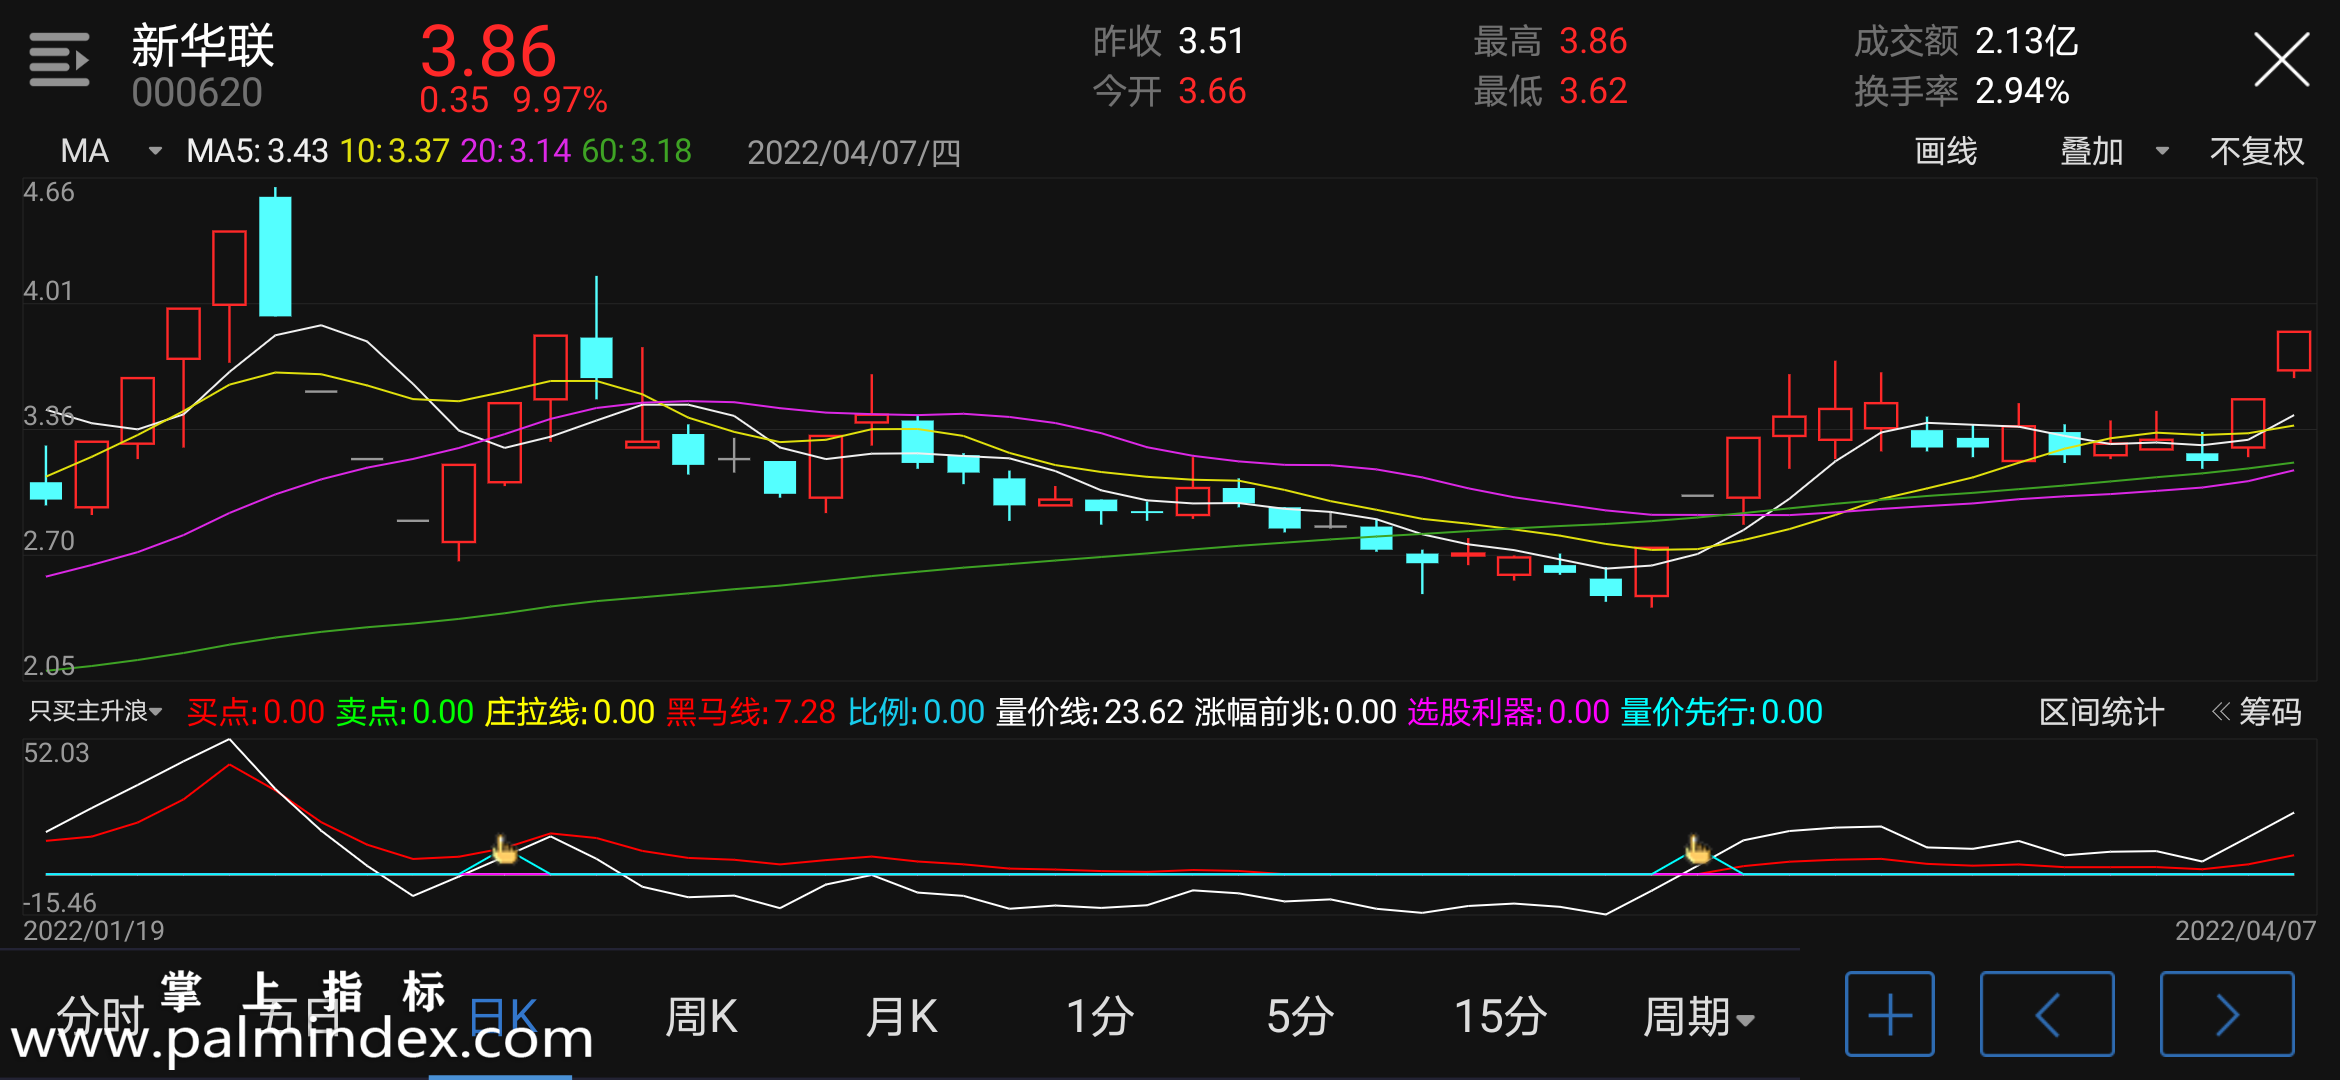Tap the 量价线: 23.62 indicator label
Image resolution: width=2340 pixels, height=1080 pixels.
pos(1090,712)
